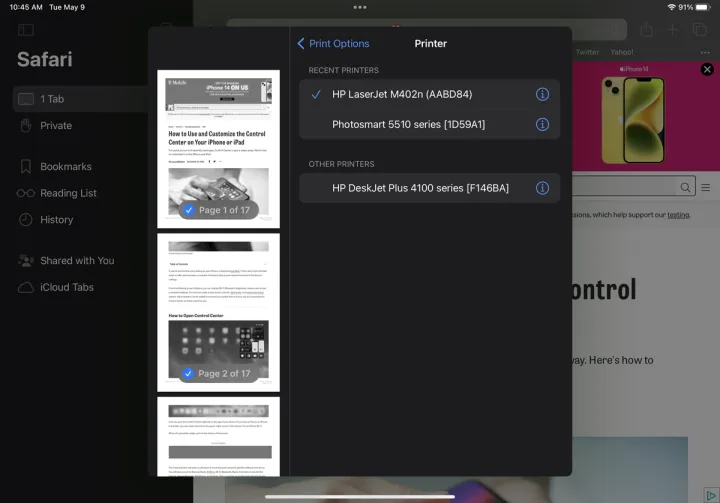Deselect Page 1 of 17 checkmark
720x503 pixels.
point(188,210)
